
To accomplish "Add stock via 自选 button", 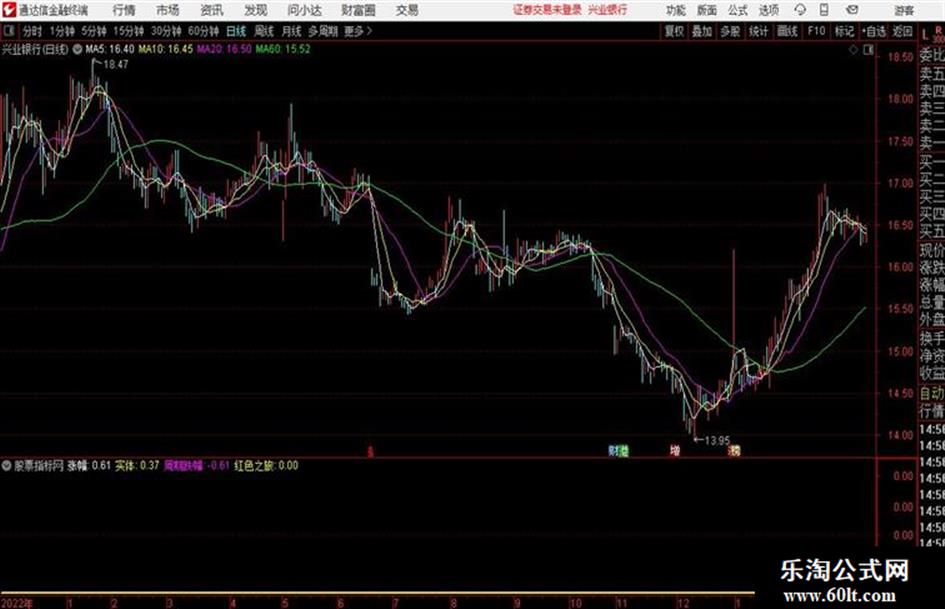I will pyautogui.click(x=874, y=31).
